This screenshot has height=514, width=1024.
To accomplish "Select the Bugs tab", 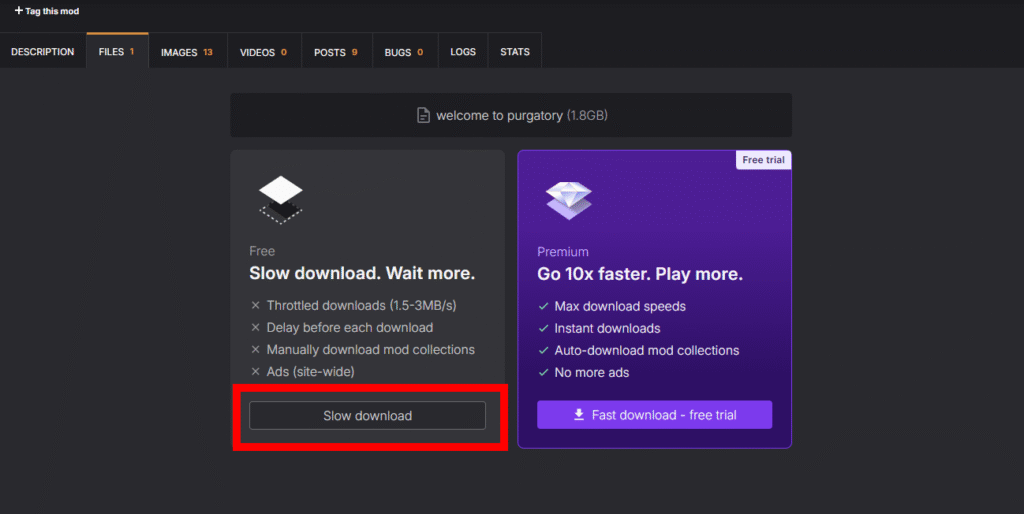I will 403,52.
